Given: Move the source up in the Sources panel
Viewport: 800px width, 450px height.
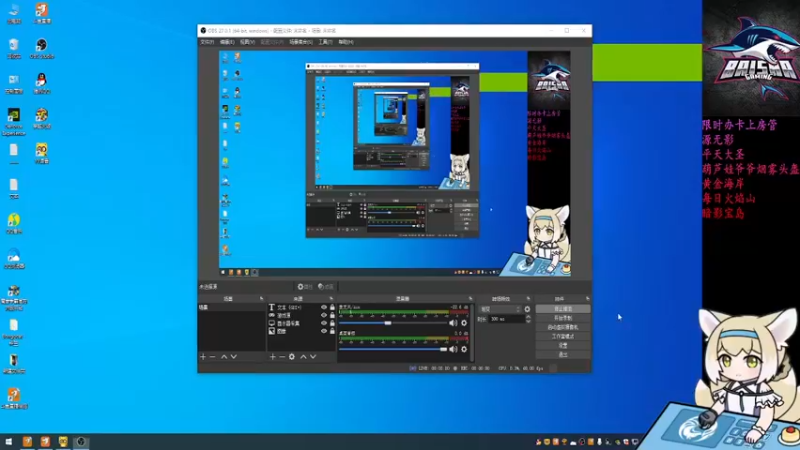Looking at the screenshot, I should (303, 357).
